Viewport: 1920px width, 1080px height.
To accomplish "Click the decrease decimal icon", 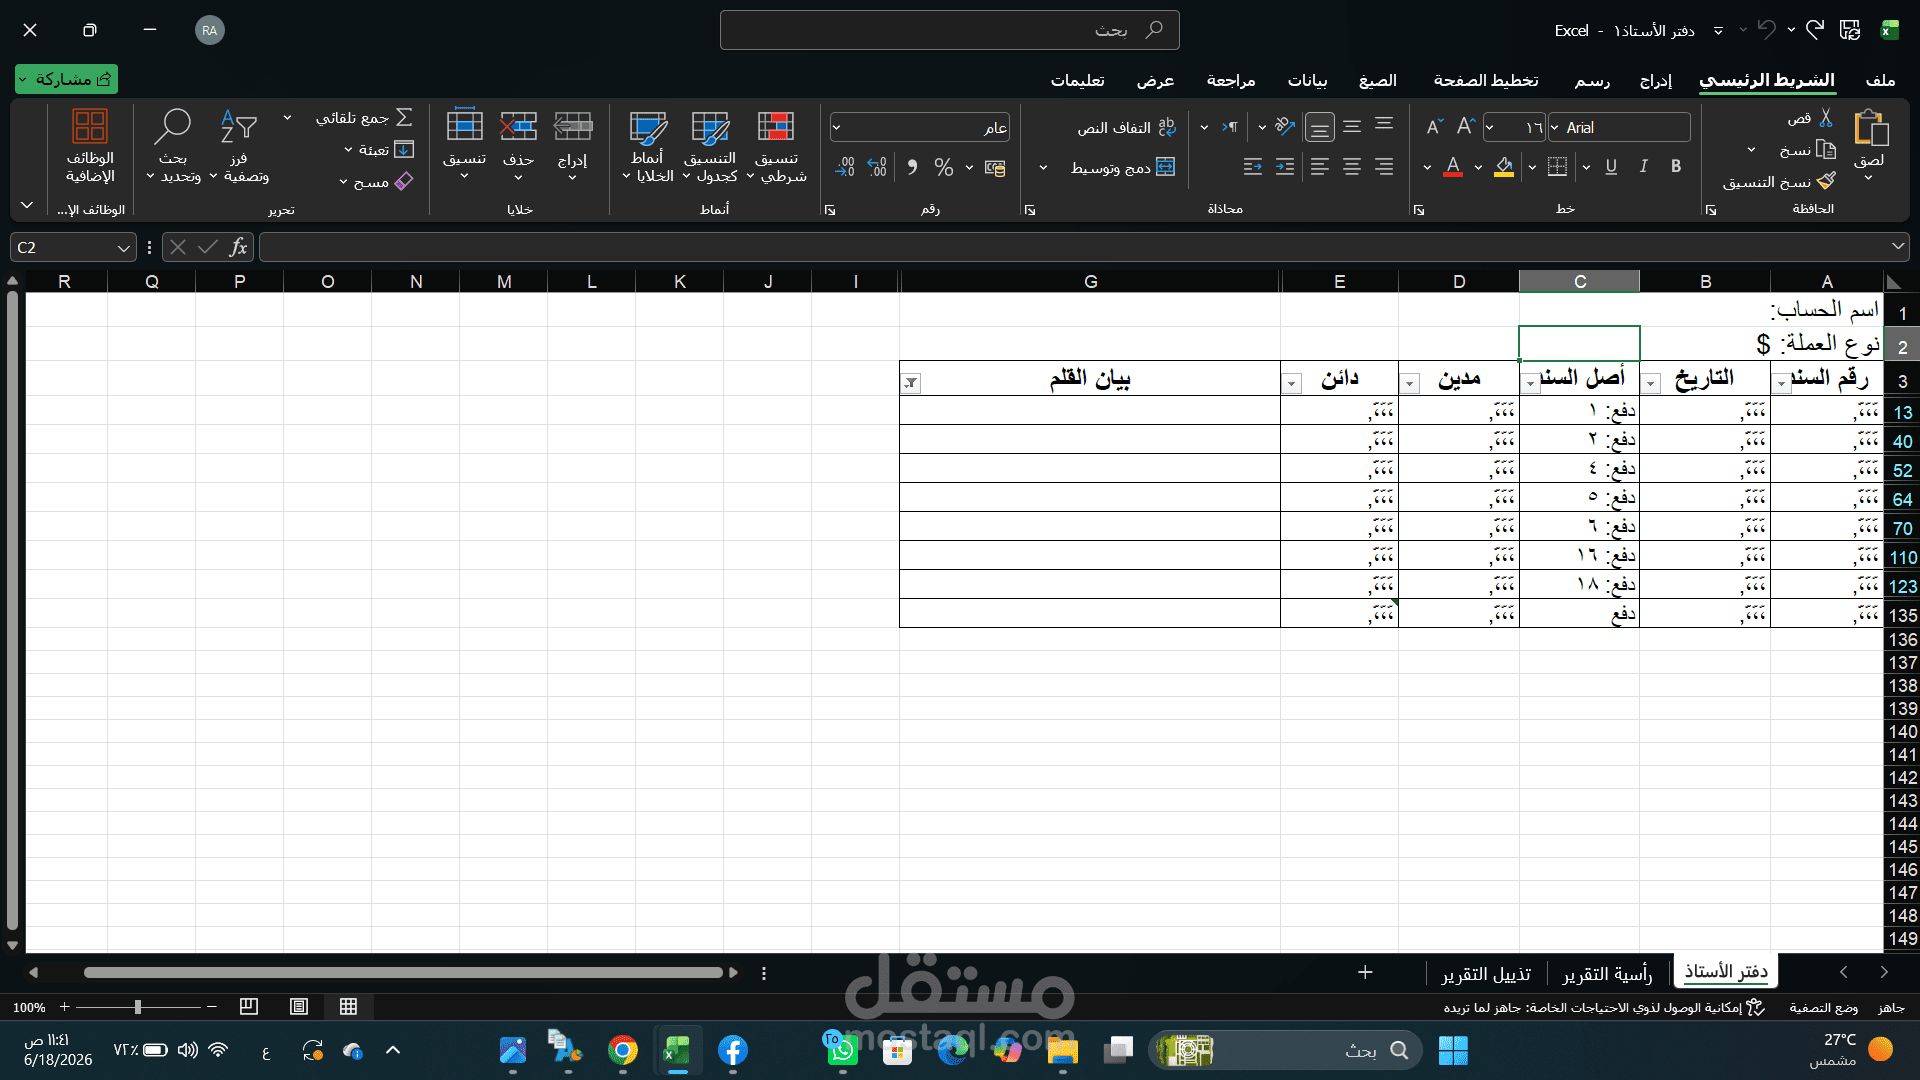I will click(845, 167).
